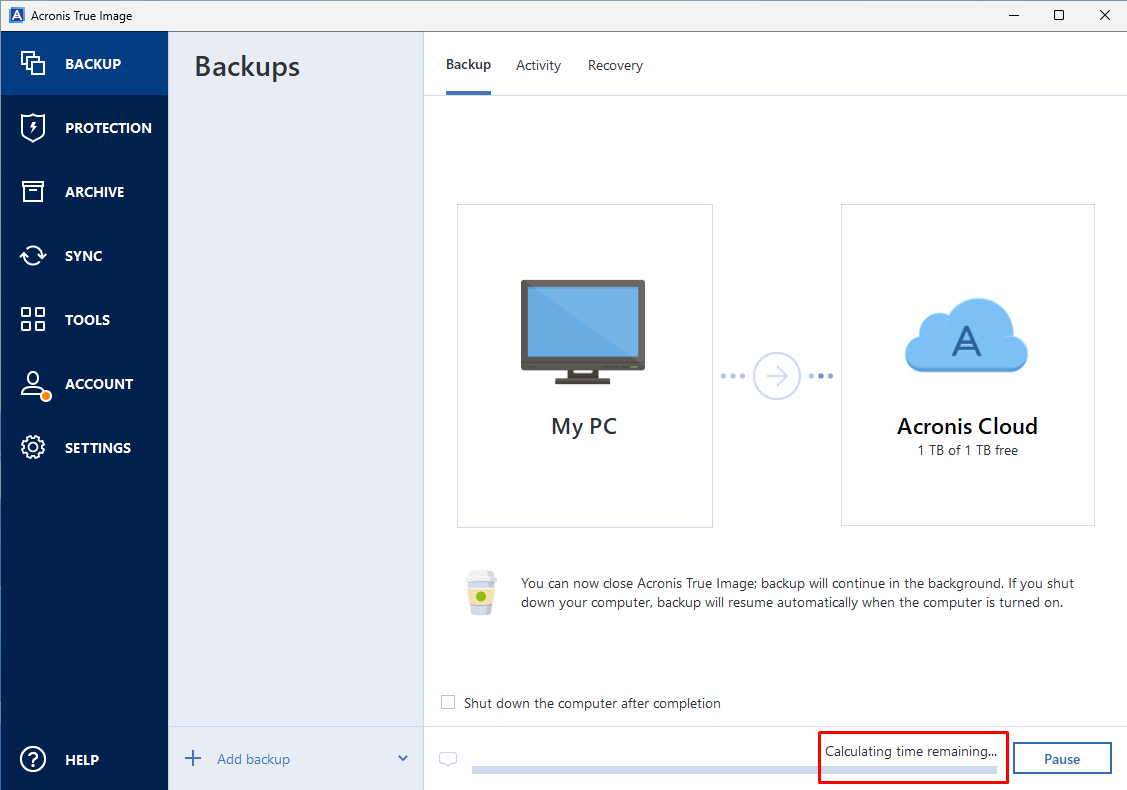Enable Shut down the computer after completion
This screenshot has width=1127, height=790.
pos(448,702)
